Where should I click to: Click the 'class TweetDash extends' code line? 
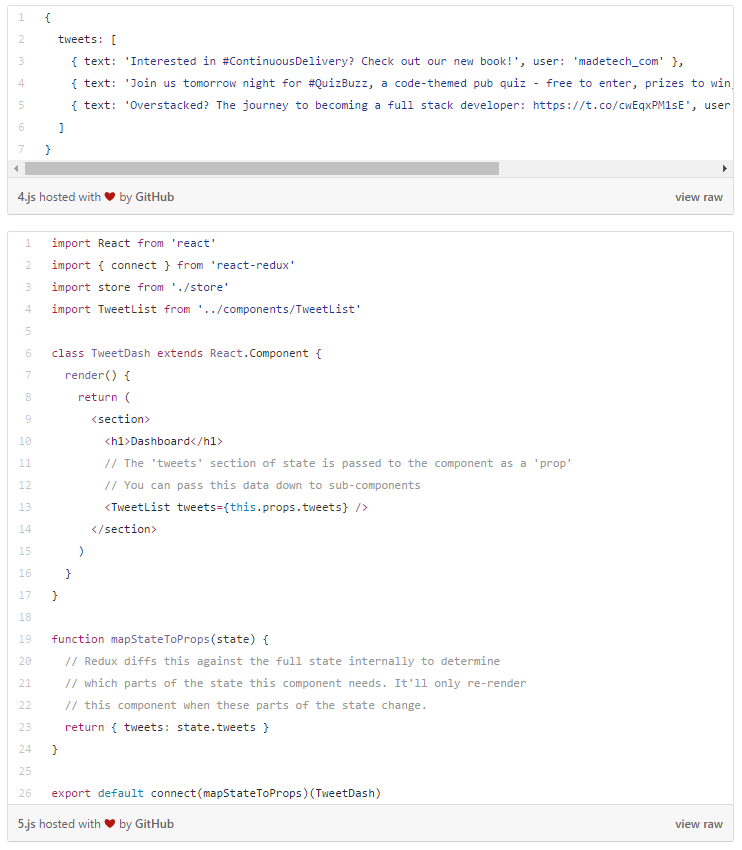(186, 353)
